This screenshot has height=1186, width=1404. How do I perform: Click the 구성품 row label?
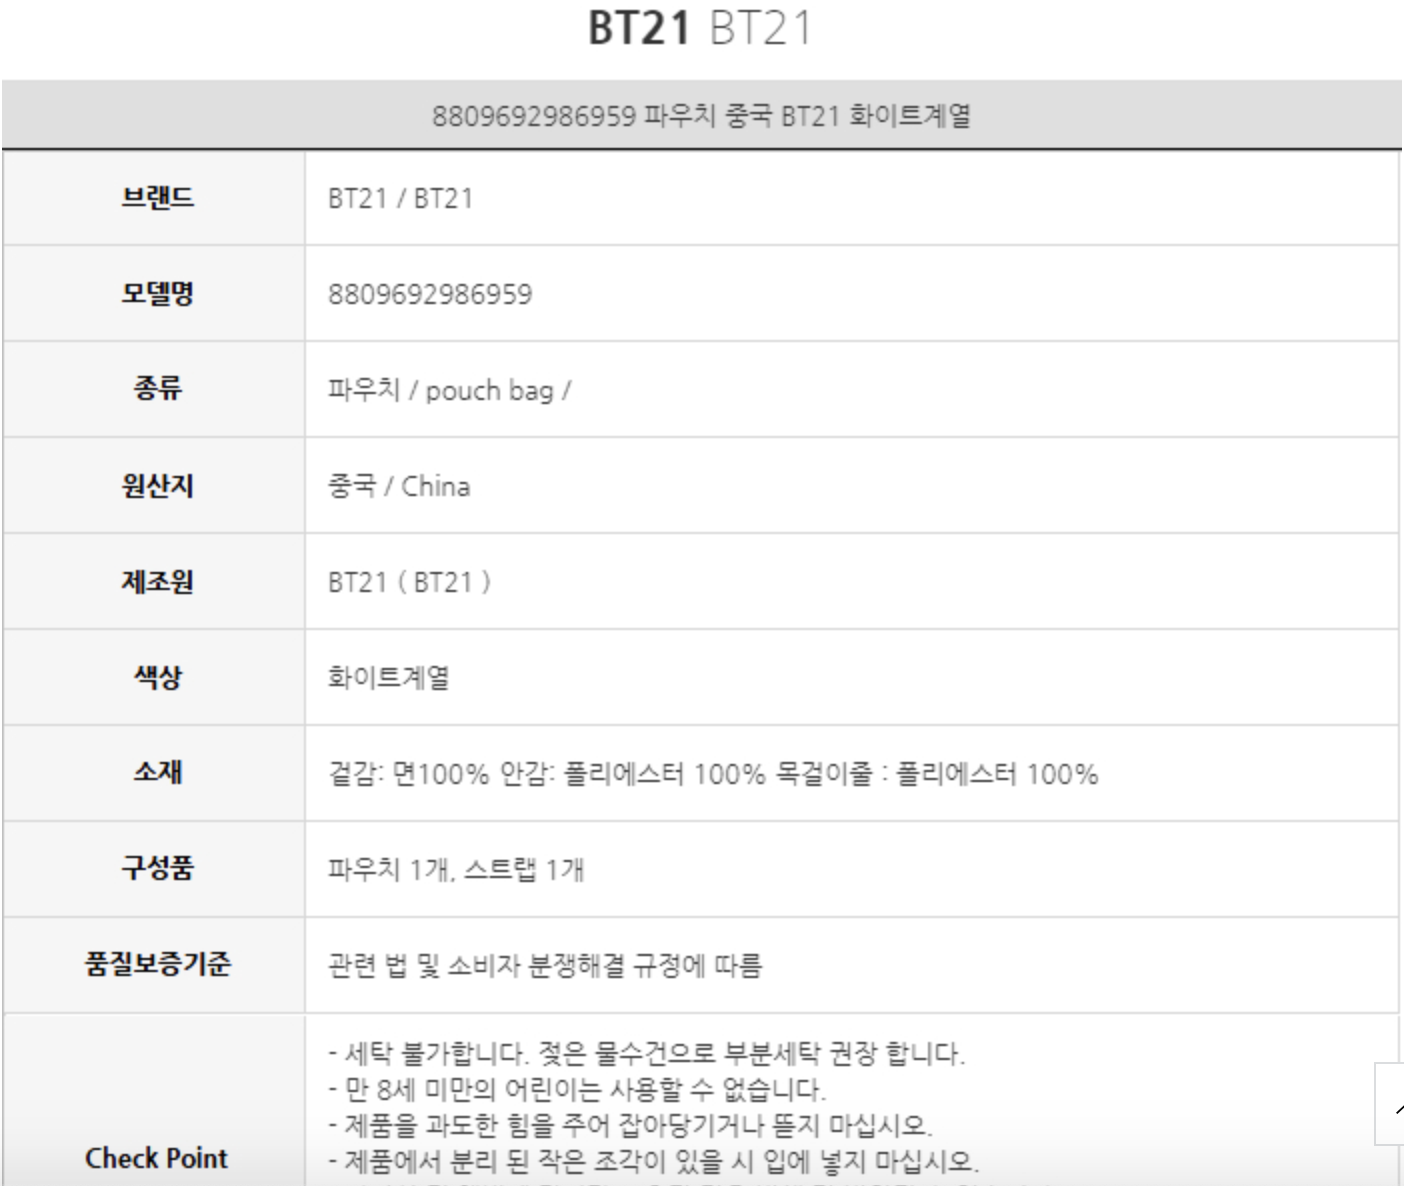pos(157,868)
